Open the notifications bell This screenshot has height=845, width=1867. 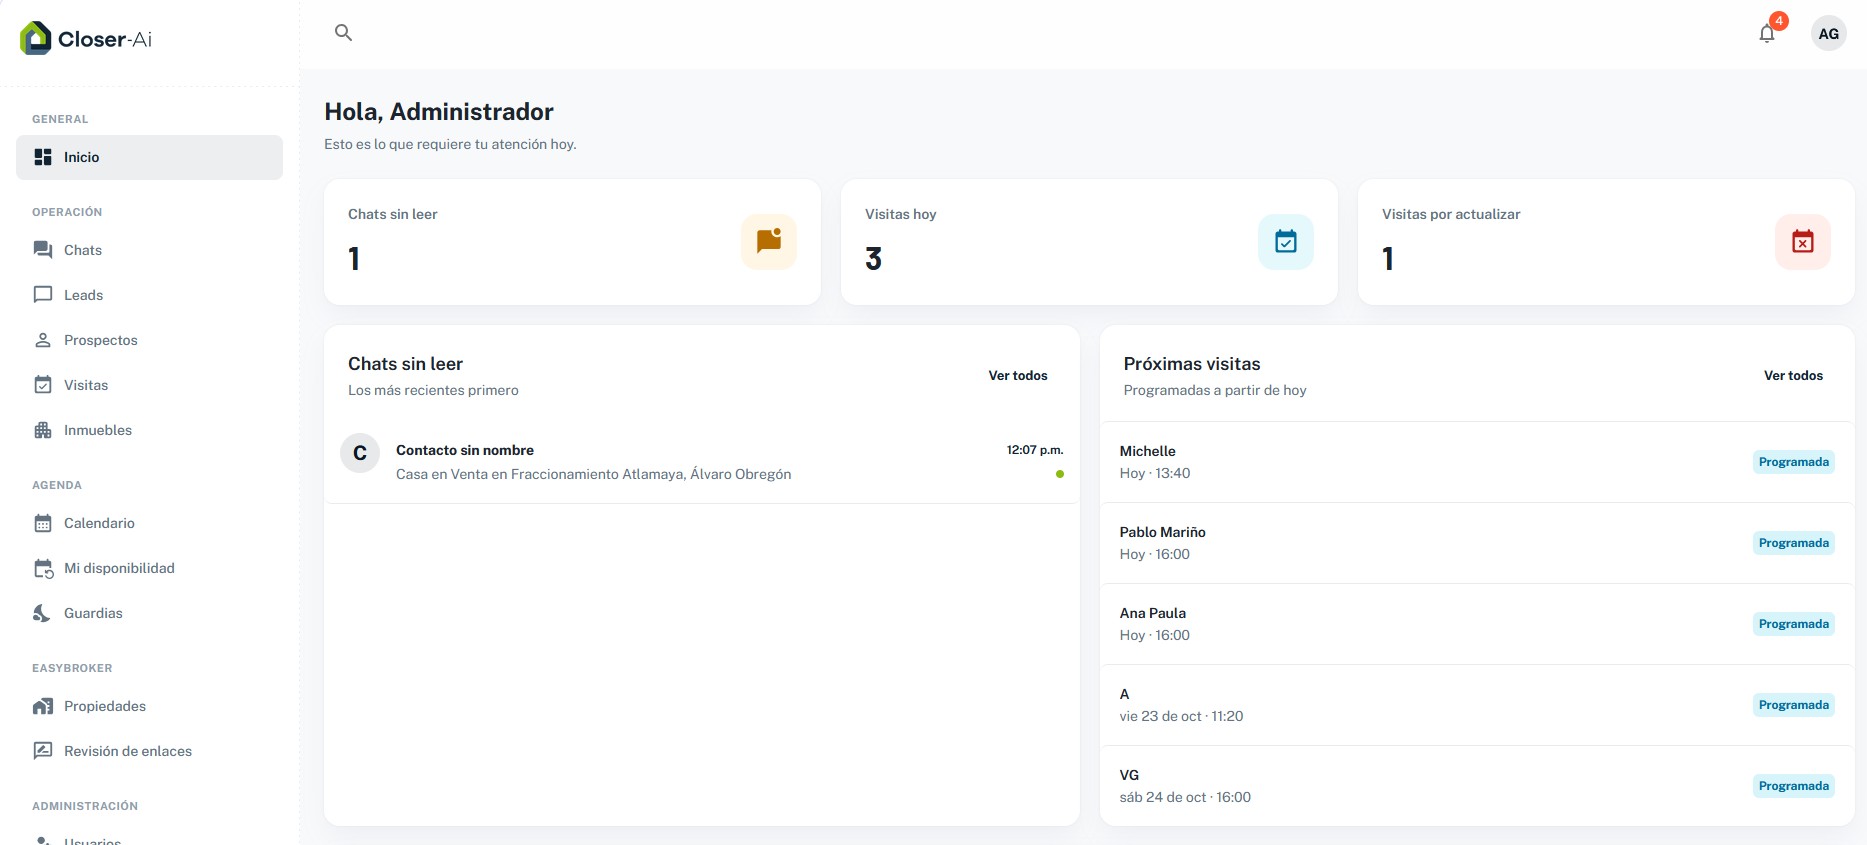pyautogui.click(x=1767, y=34)
